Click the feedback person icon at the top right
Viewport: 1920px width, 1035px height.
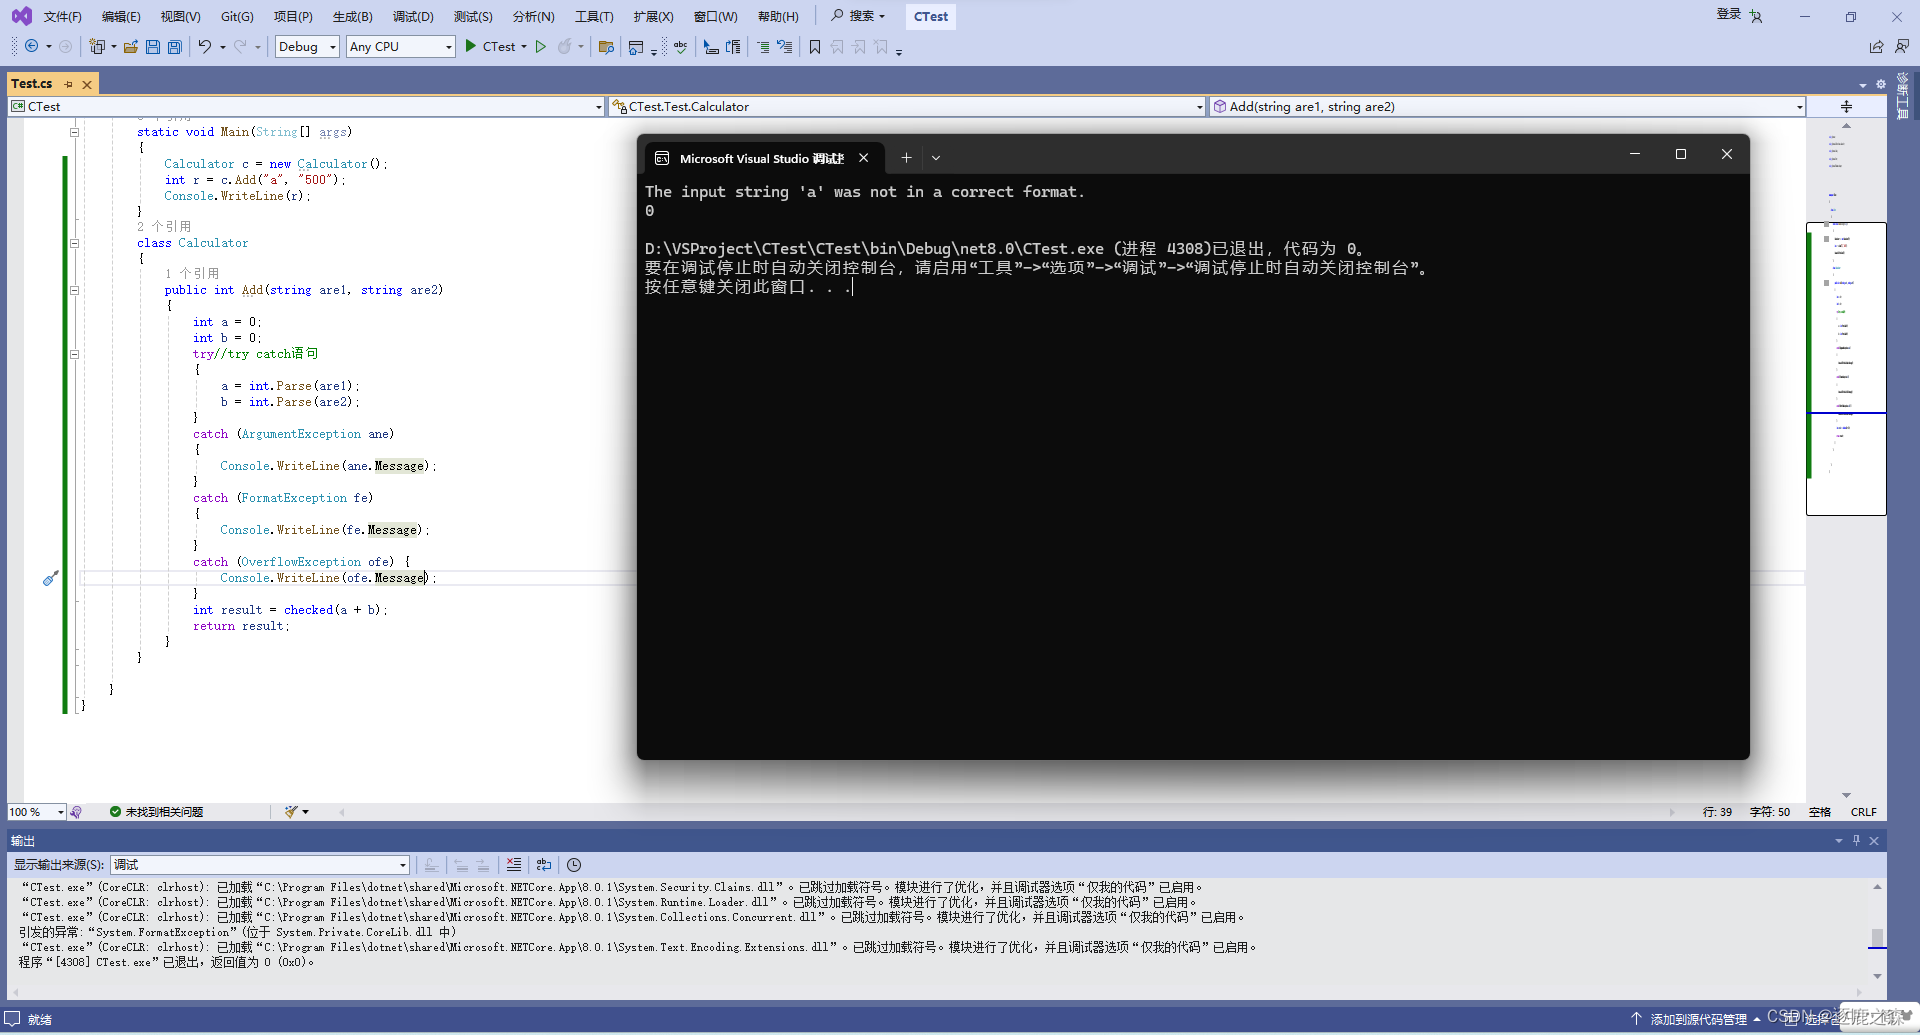coord(1902,46)
